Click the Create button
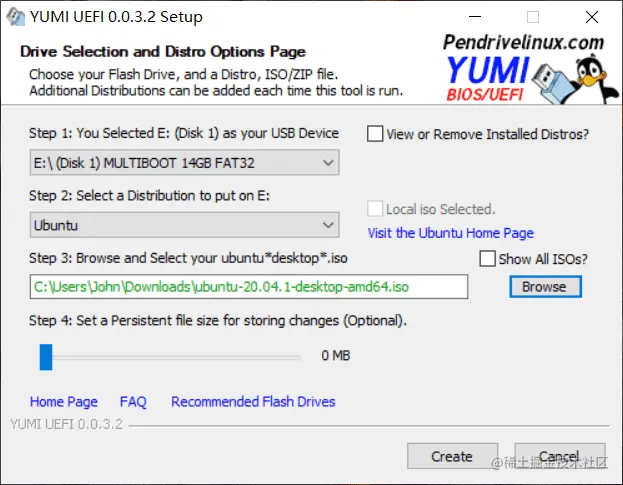This screenshot has height=485, width=623. (453, 456)
